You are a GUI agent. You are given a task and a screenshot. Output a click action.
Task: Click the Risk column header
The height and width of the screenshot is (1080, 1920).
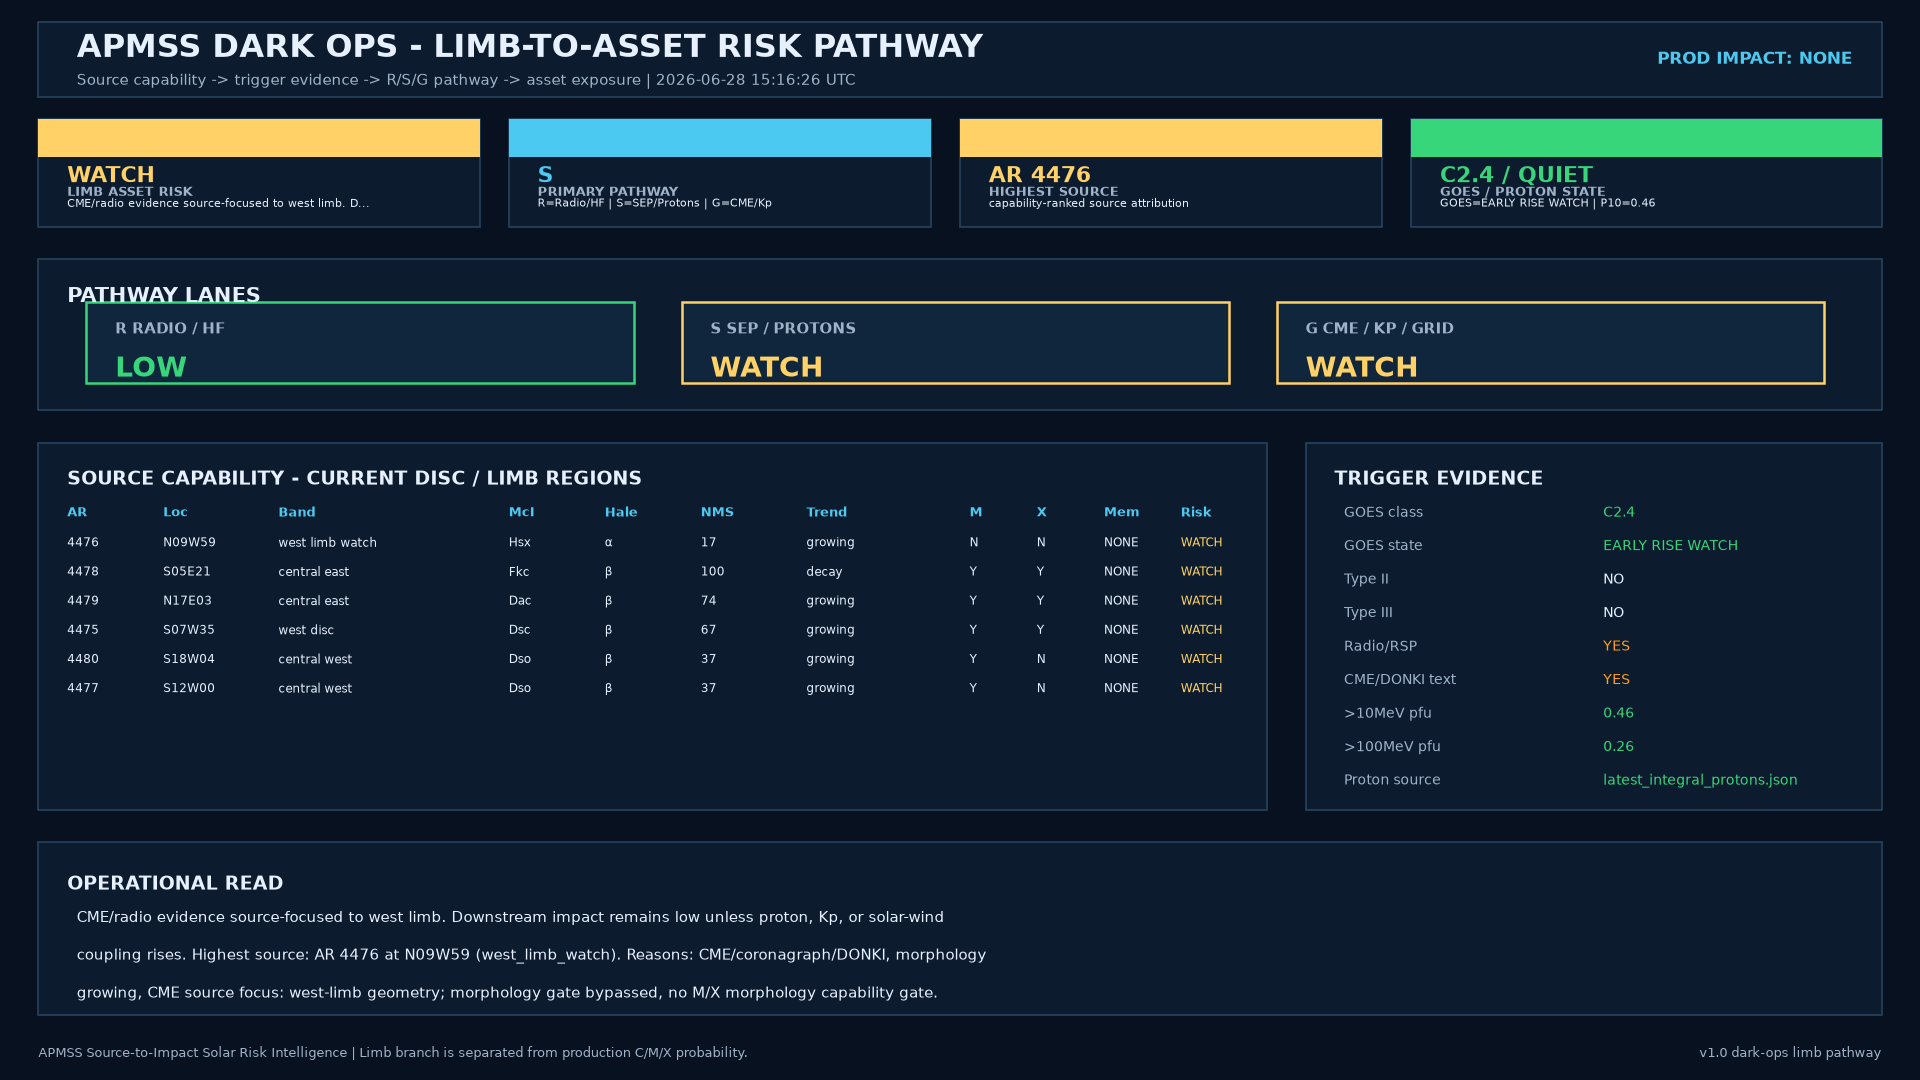1196,512
